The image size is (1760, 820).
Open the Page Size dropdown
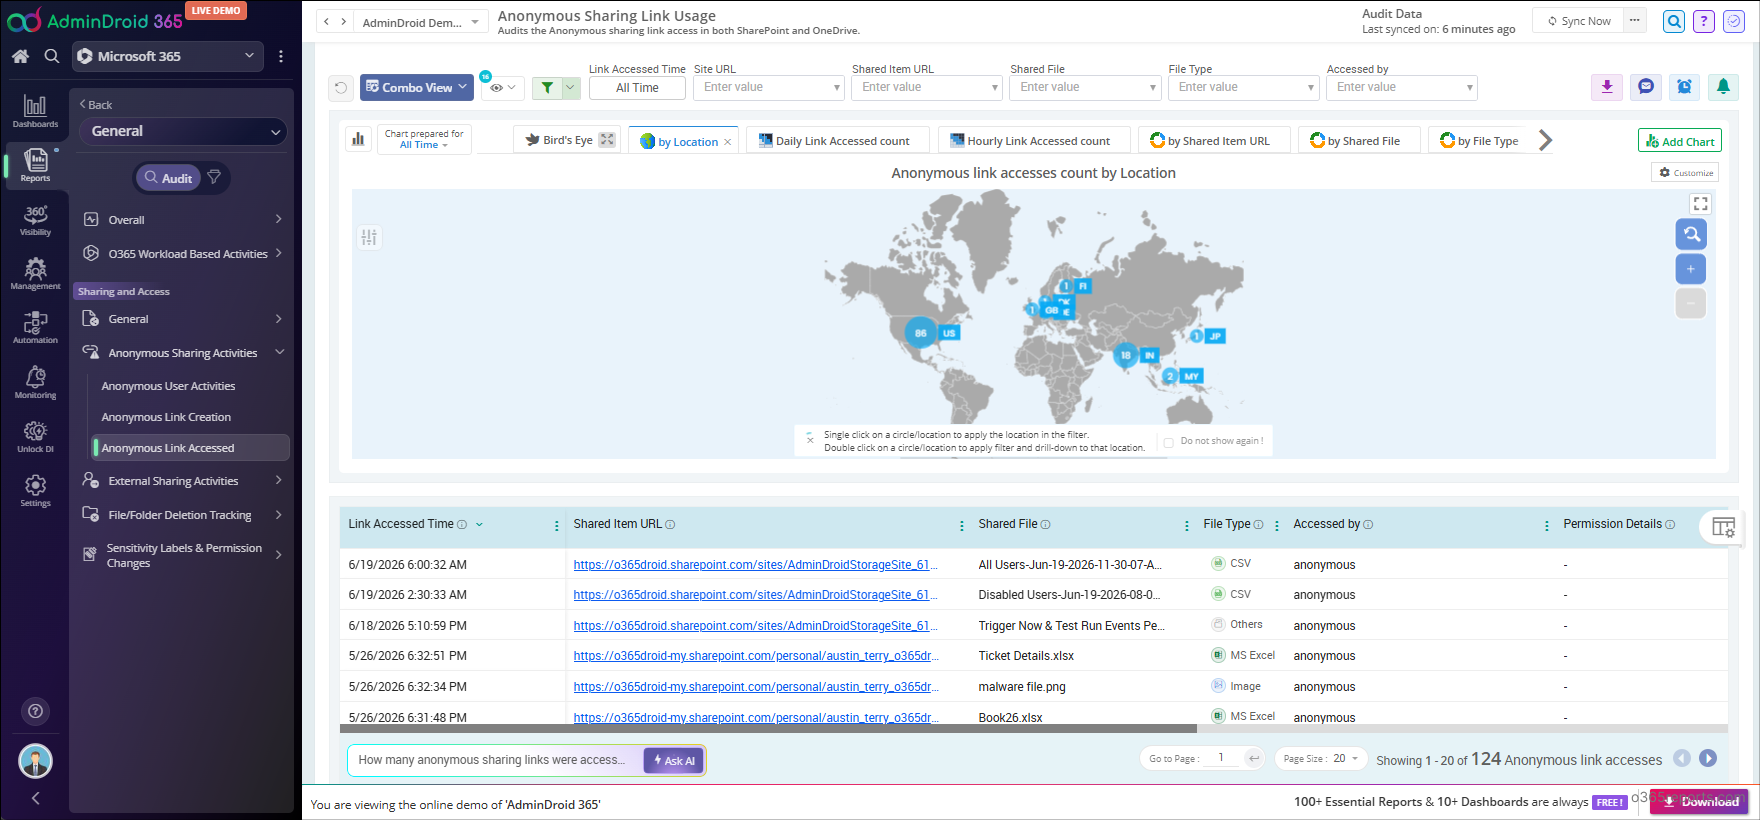[x=1320, y=758]
